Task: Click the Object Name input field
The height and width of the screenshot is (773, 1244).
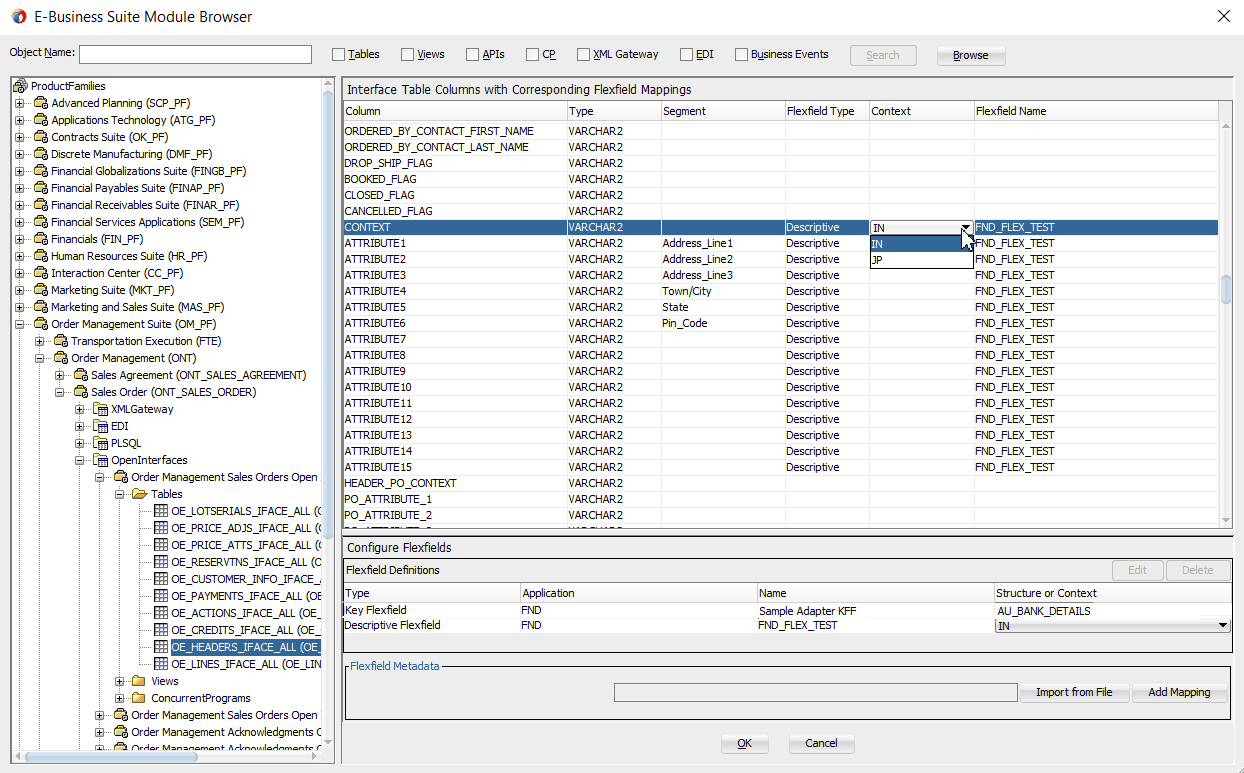Action: tap(195, 54)
